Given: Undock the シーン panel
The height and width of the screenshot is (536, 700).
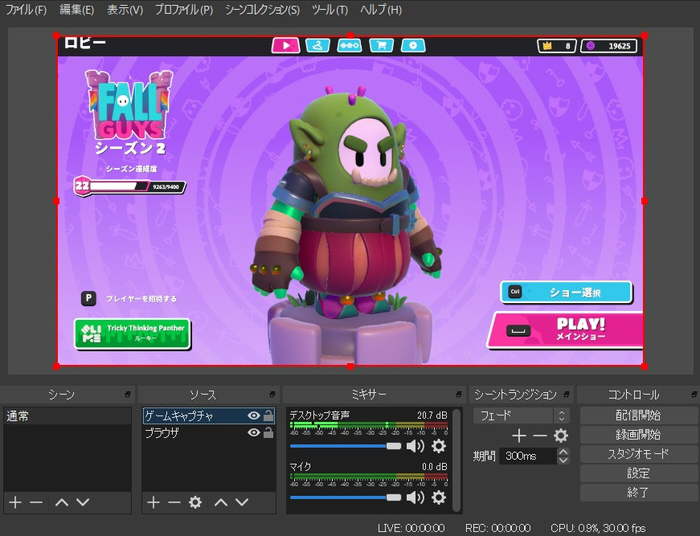Looking at the screenshot, I should point(128,395).
